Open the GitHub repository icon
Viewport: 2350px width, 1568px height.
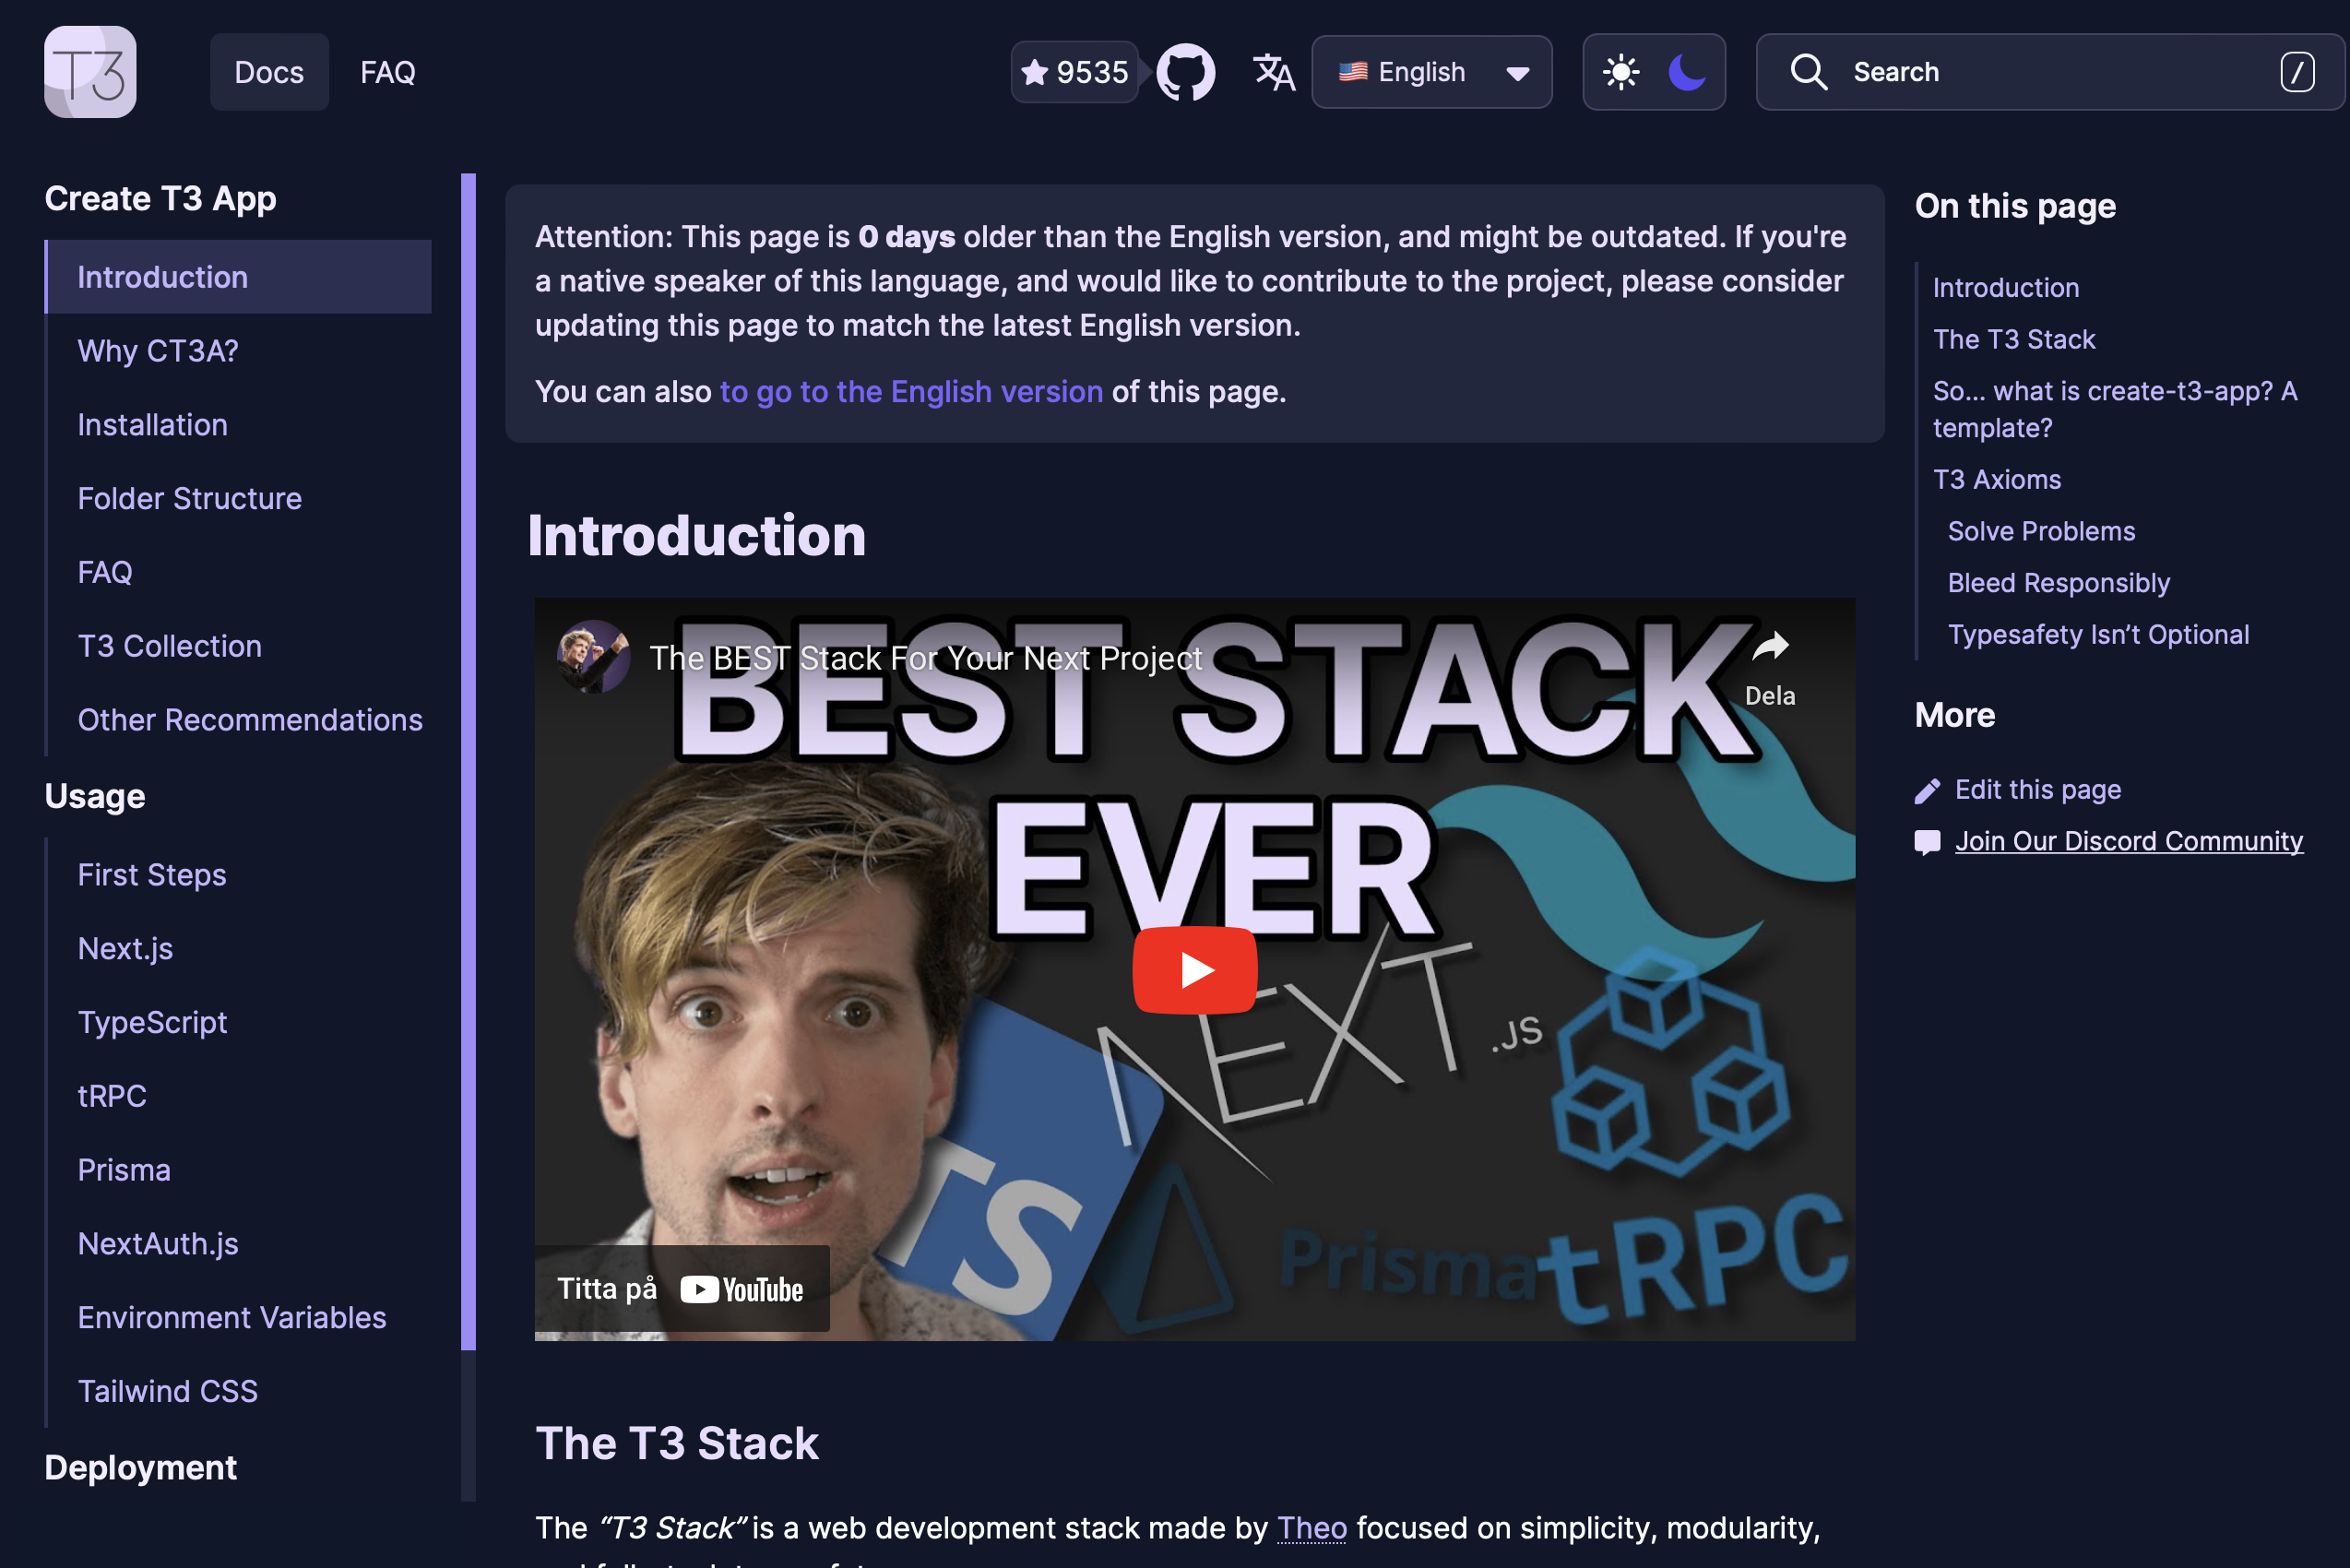pyautogui.click(x=1186, y=72)
